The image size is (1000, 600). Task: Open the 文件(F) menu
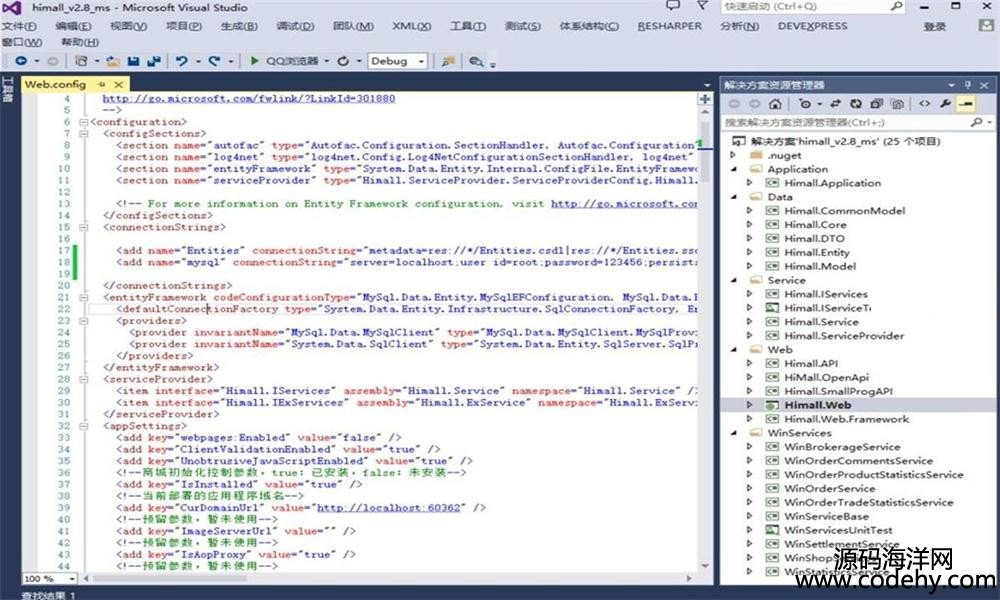tap(19, 26)
